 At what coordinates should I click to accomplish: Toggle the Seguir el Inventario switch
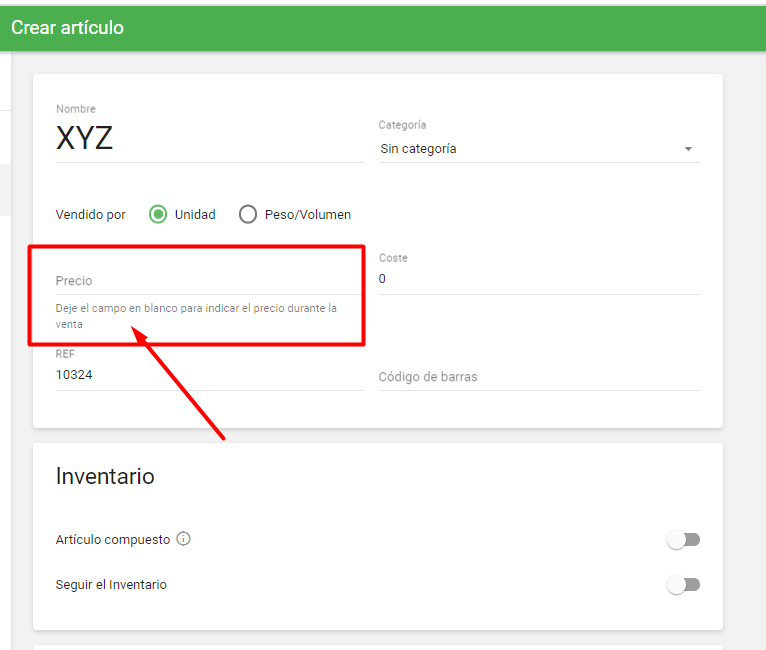click(x=684, y=585)
